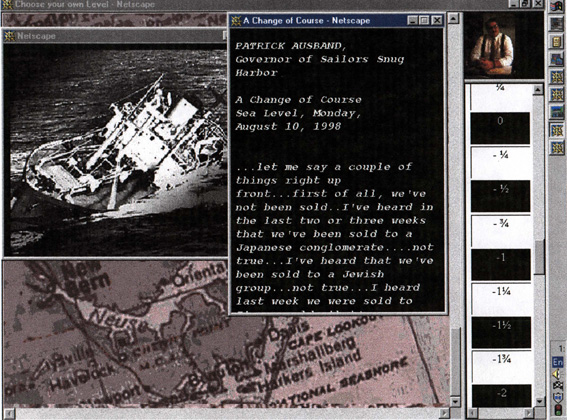Minimize the 'A Change of Course' window
Image resolution: width=567 pixels, height=420 pixels.
[x=413, y=21]
